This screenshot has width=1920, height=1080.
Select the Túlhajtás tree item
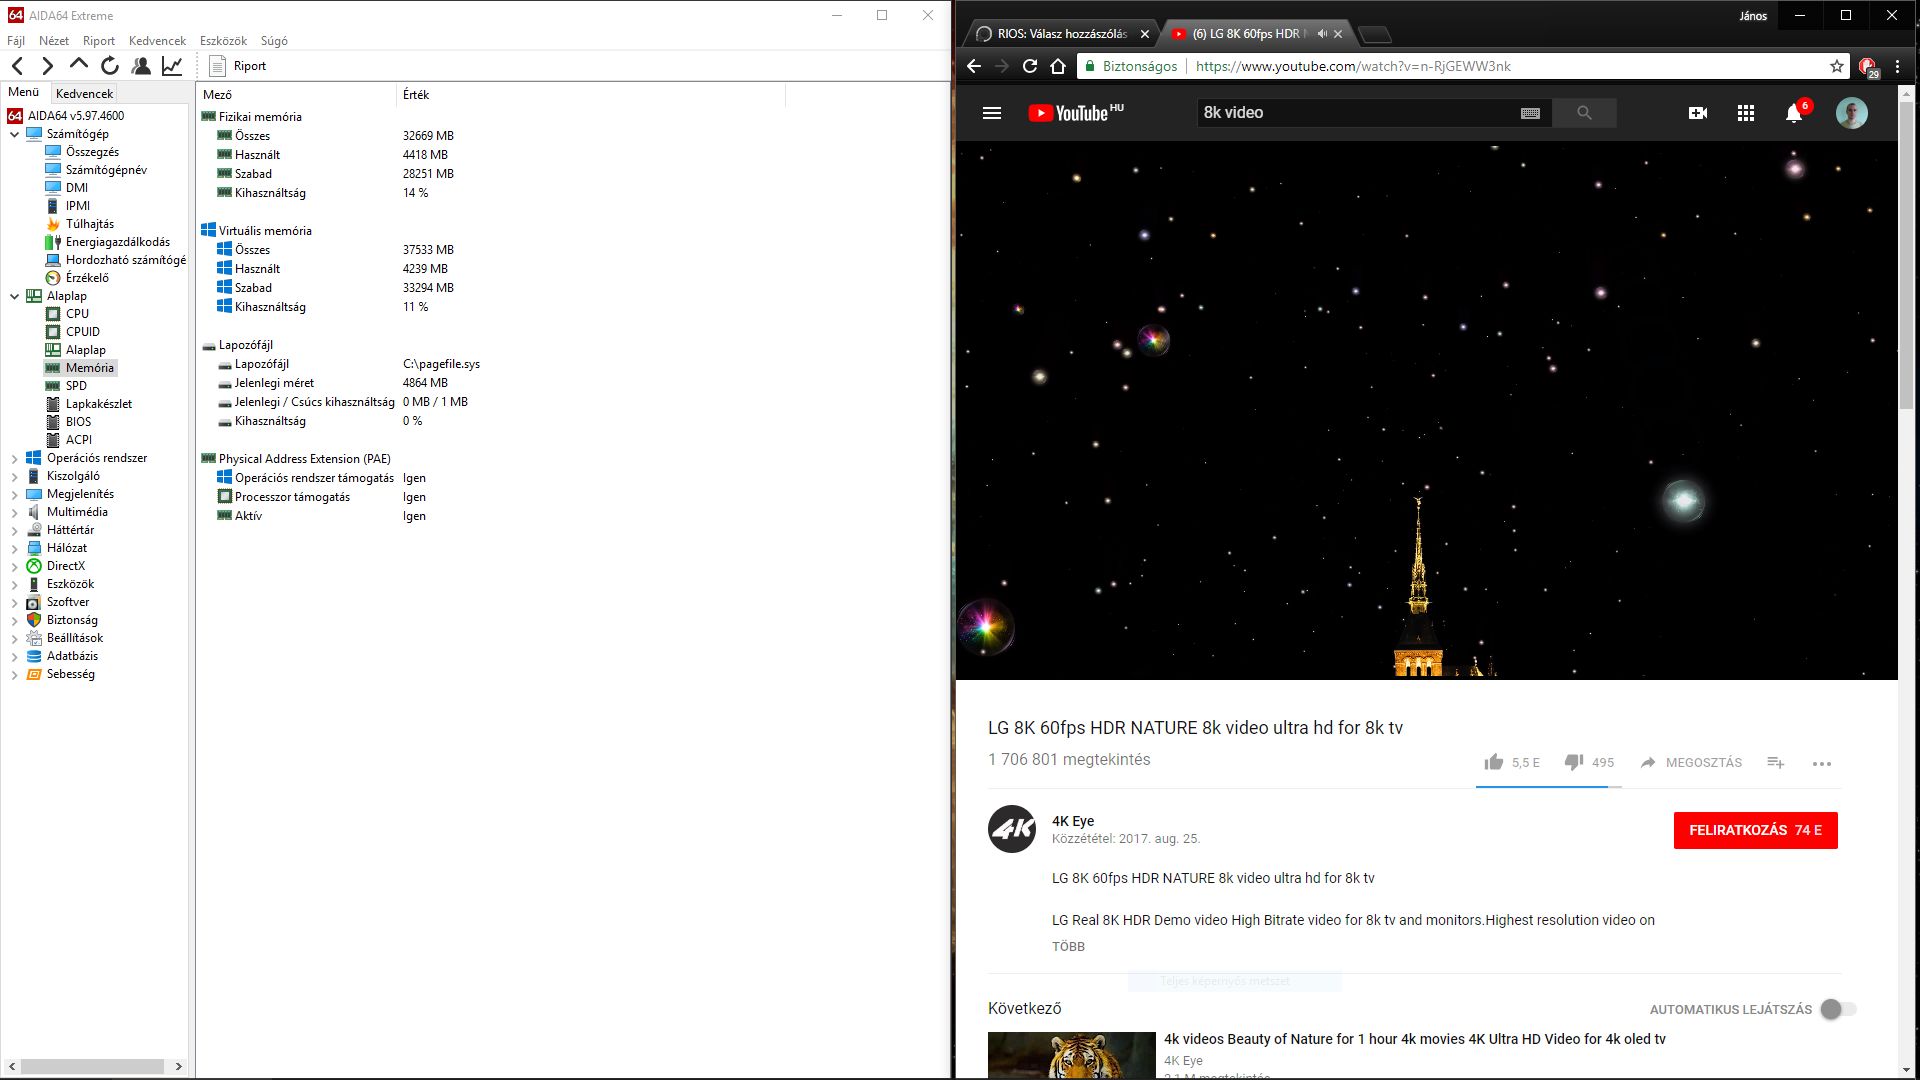tap(89, 224)
